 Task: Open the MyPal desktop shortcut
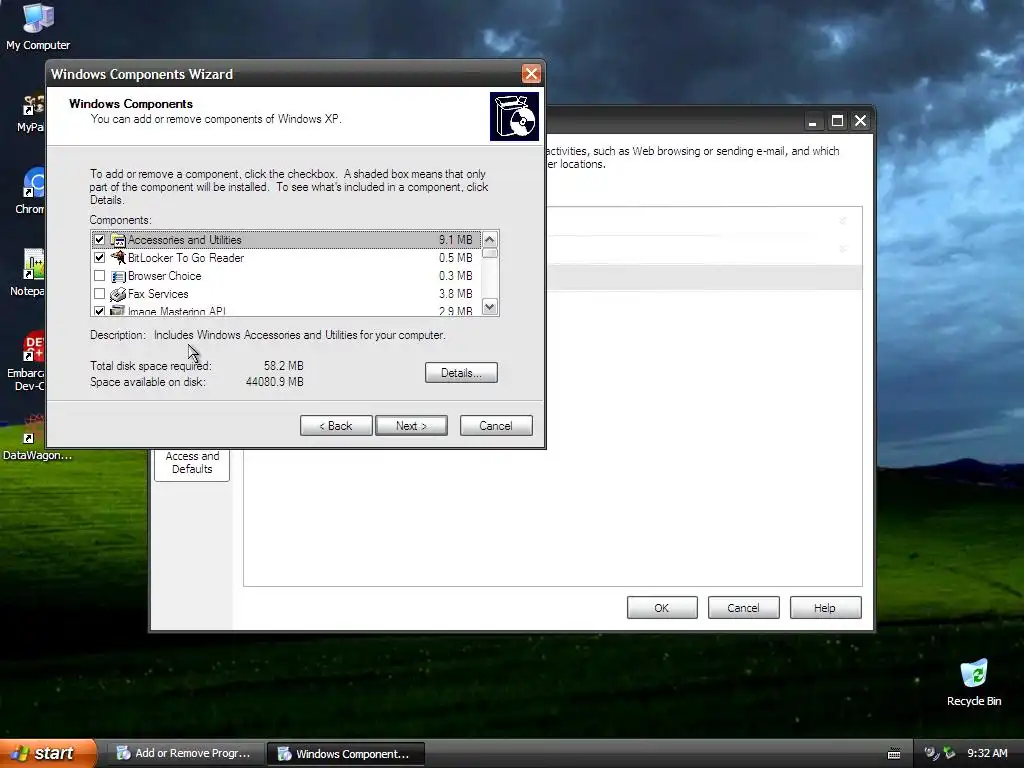(x=31, y=112)
